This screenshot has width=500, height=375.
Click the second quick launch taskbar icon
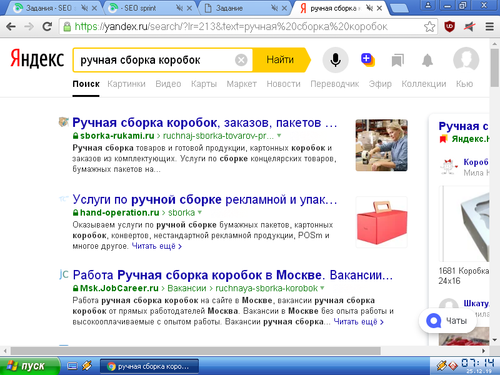point(87,366)
